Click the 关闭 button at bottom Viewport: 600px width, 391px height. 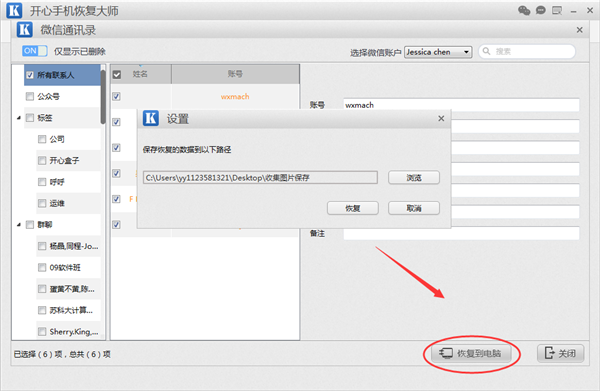tap(561, 353)
